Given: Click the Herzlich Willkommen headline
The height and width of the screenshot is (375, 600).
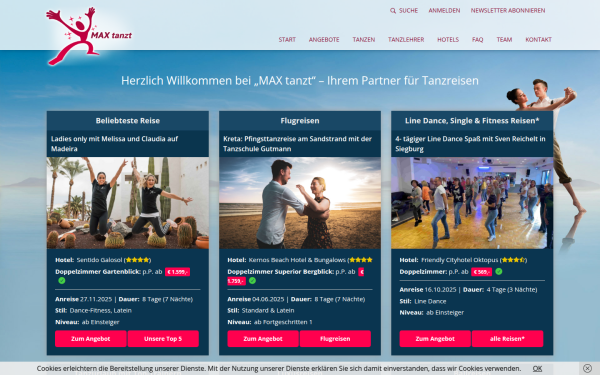Looking at the screenshot, I should click(x=300, y=80).
